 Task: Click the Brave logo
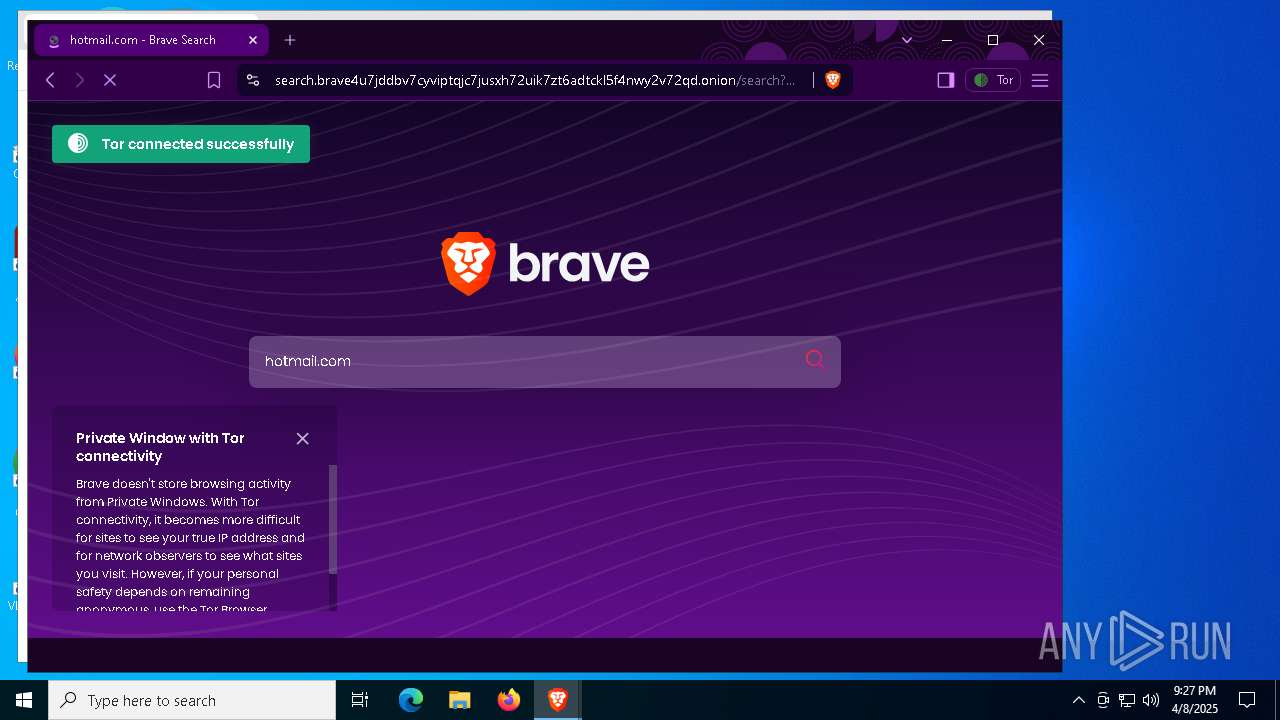pyautogui.click(x=545, y=264)
